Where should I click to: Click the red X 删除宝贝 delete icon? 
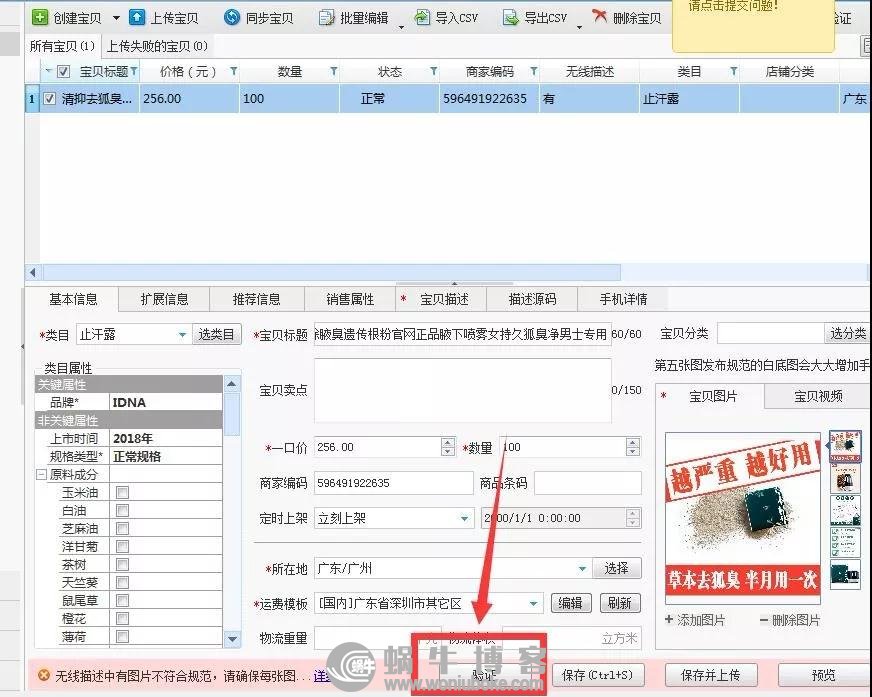point(599,17)
